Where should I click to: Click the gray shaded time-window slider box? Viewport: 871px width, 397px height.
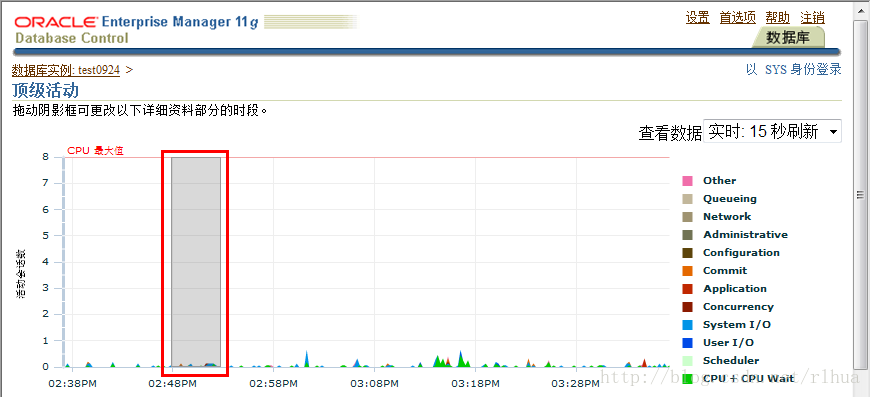point(196,262)
